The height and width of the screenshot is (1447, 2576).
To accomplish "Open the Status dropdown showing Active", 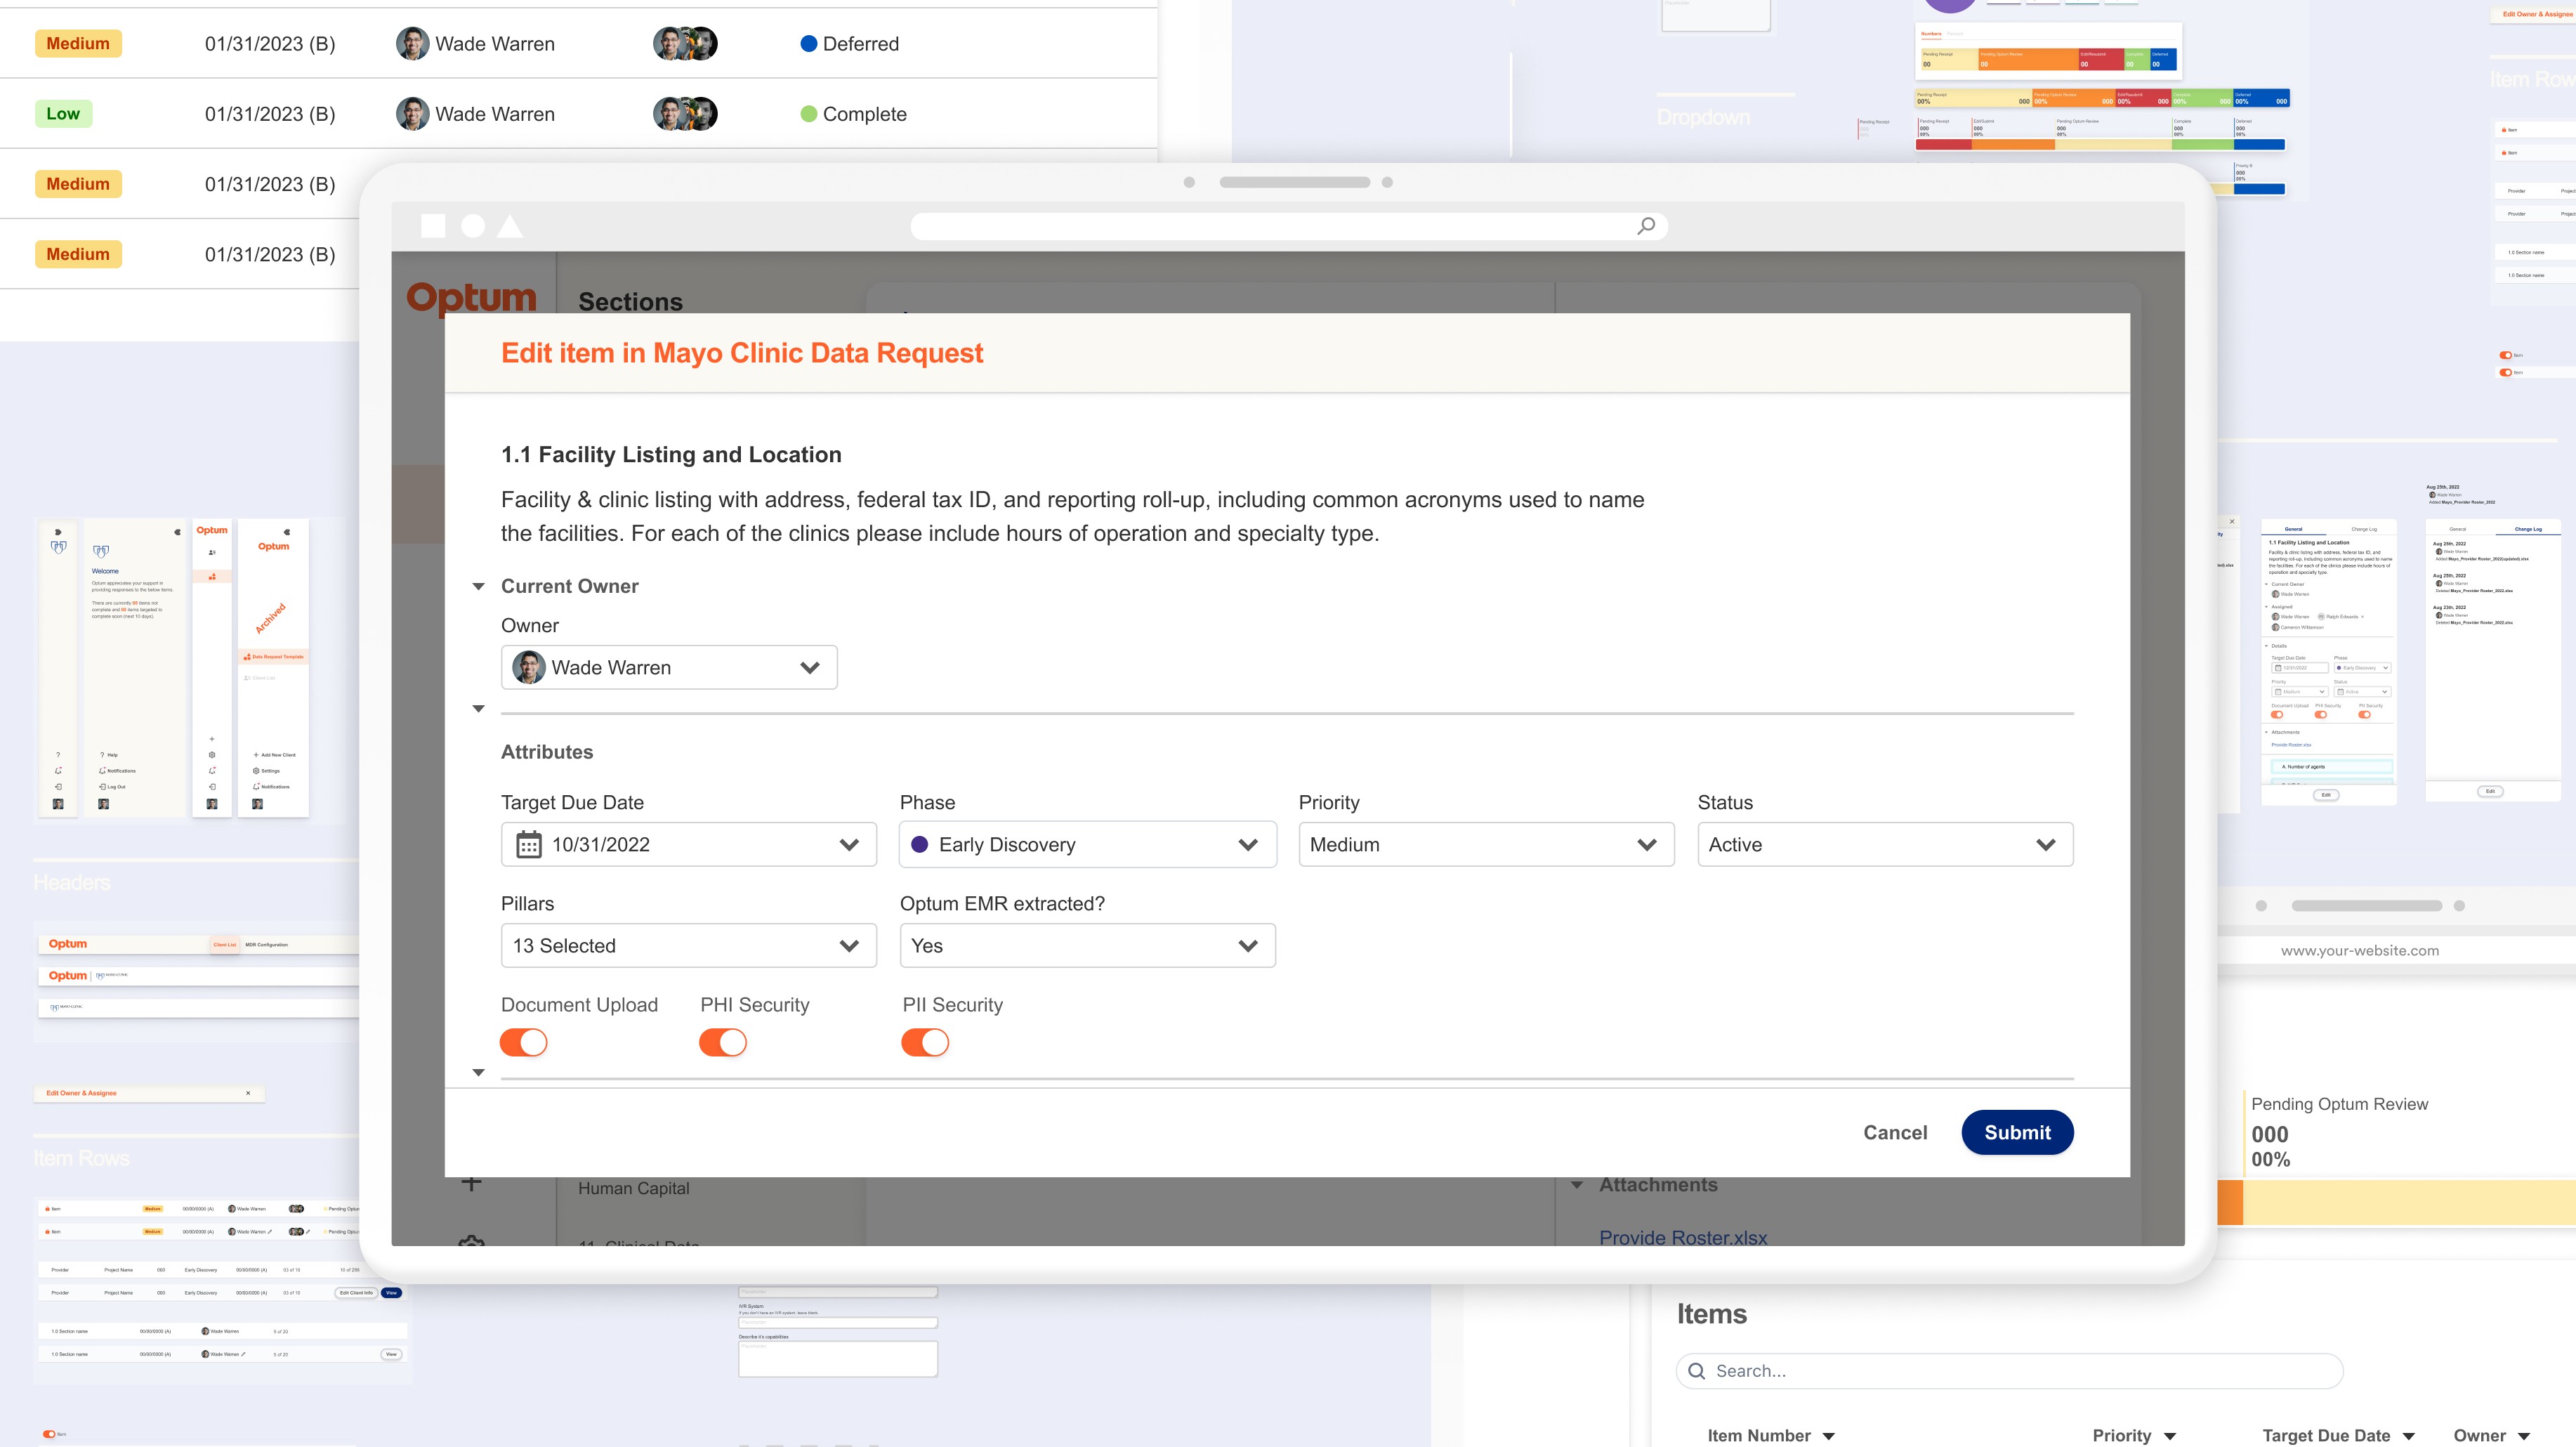I will tap(1886, 845).
